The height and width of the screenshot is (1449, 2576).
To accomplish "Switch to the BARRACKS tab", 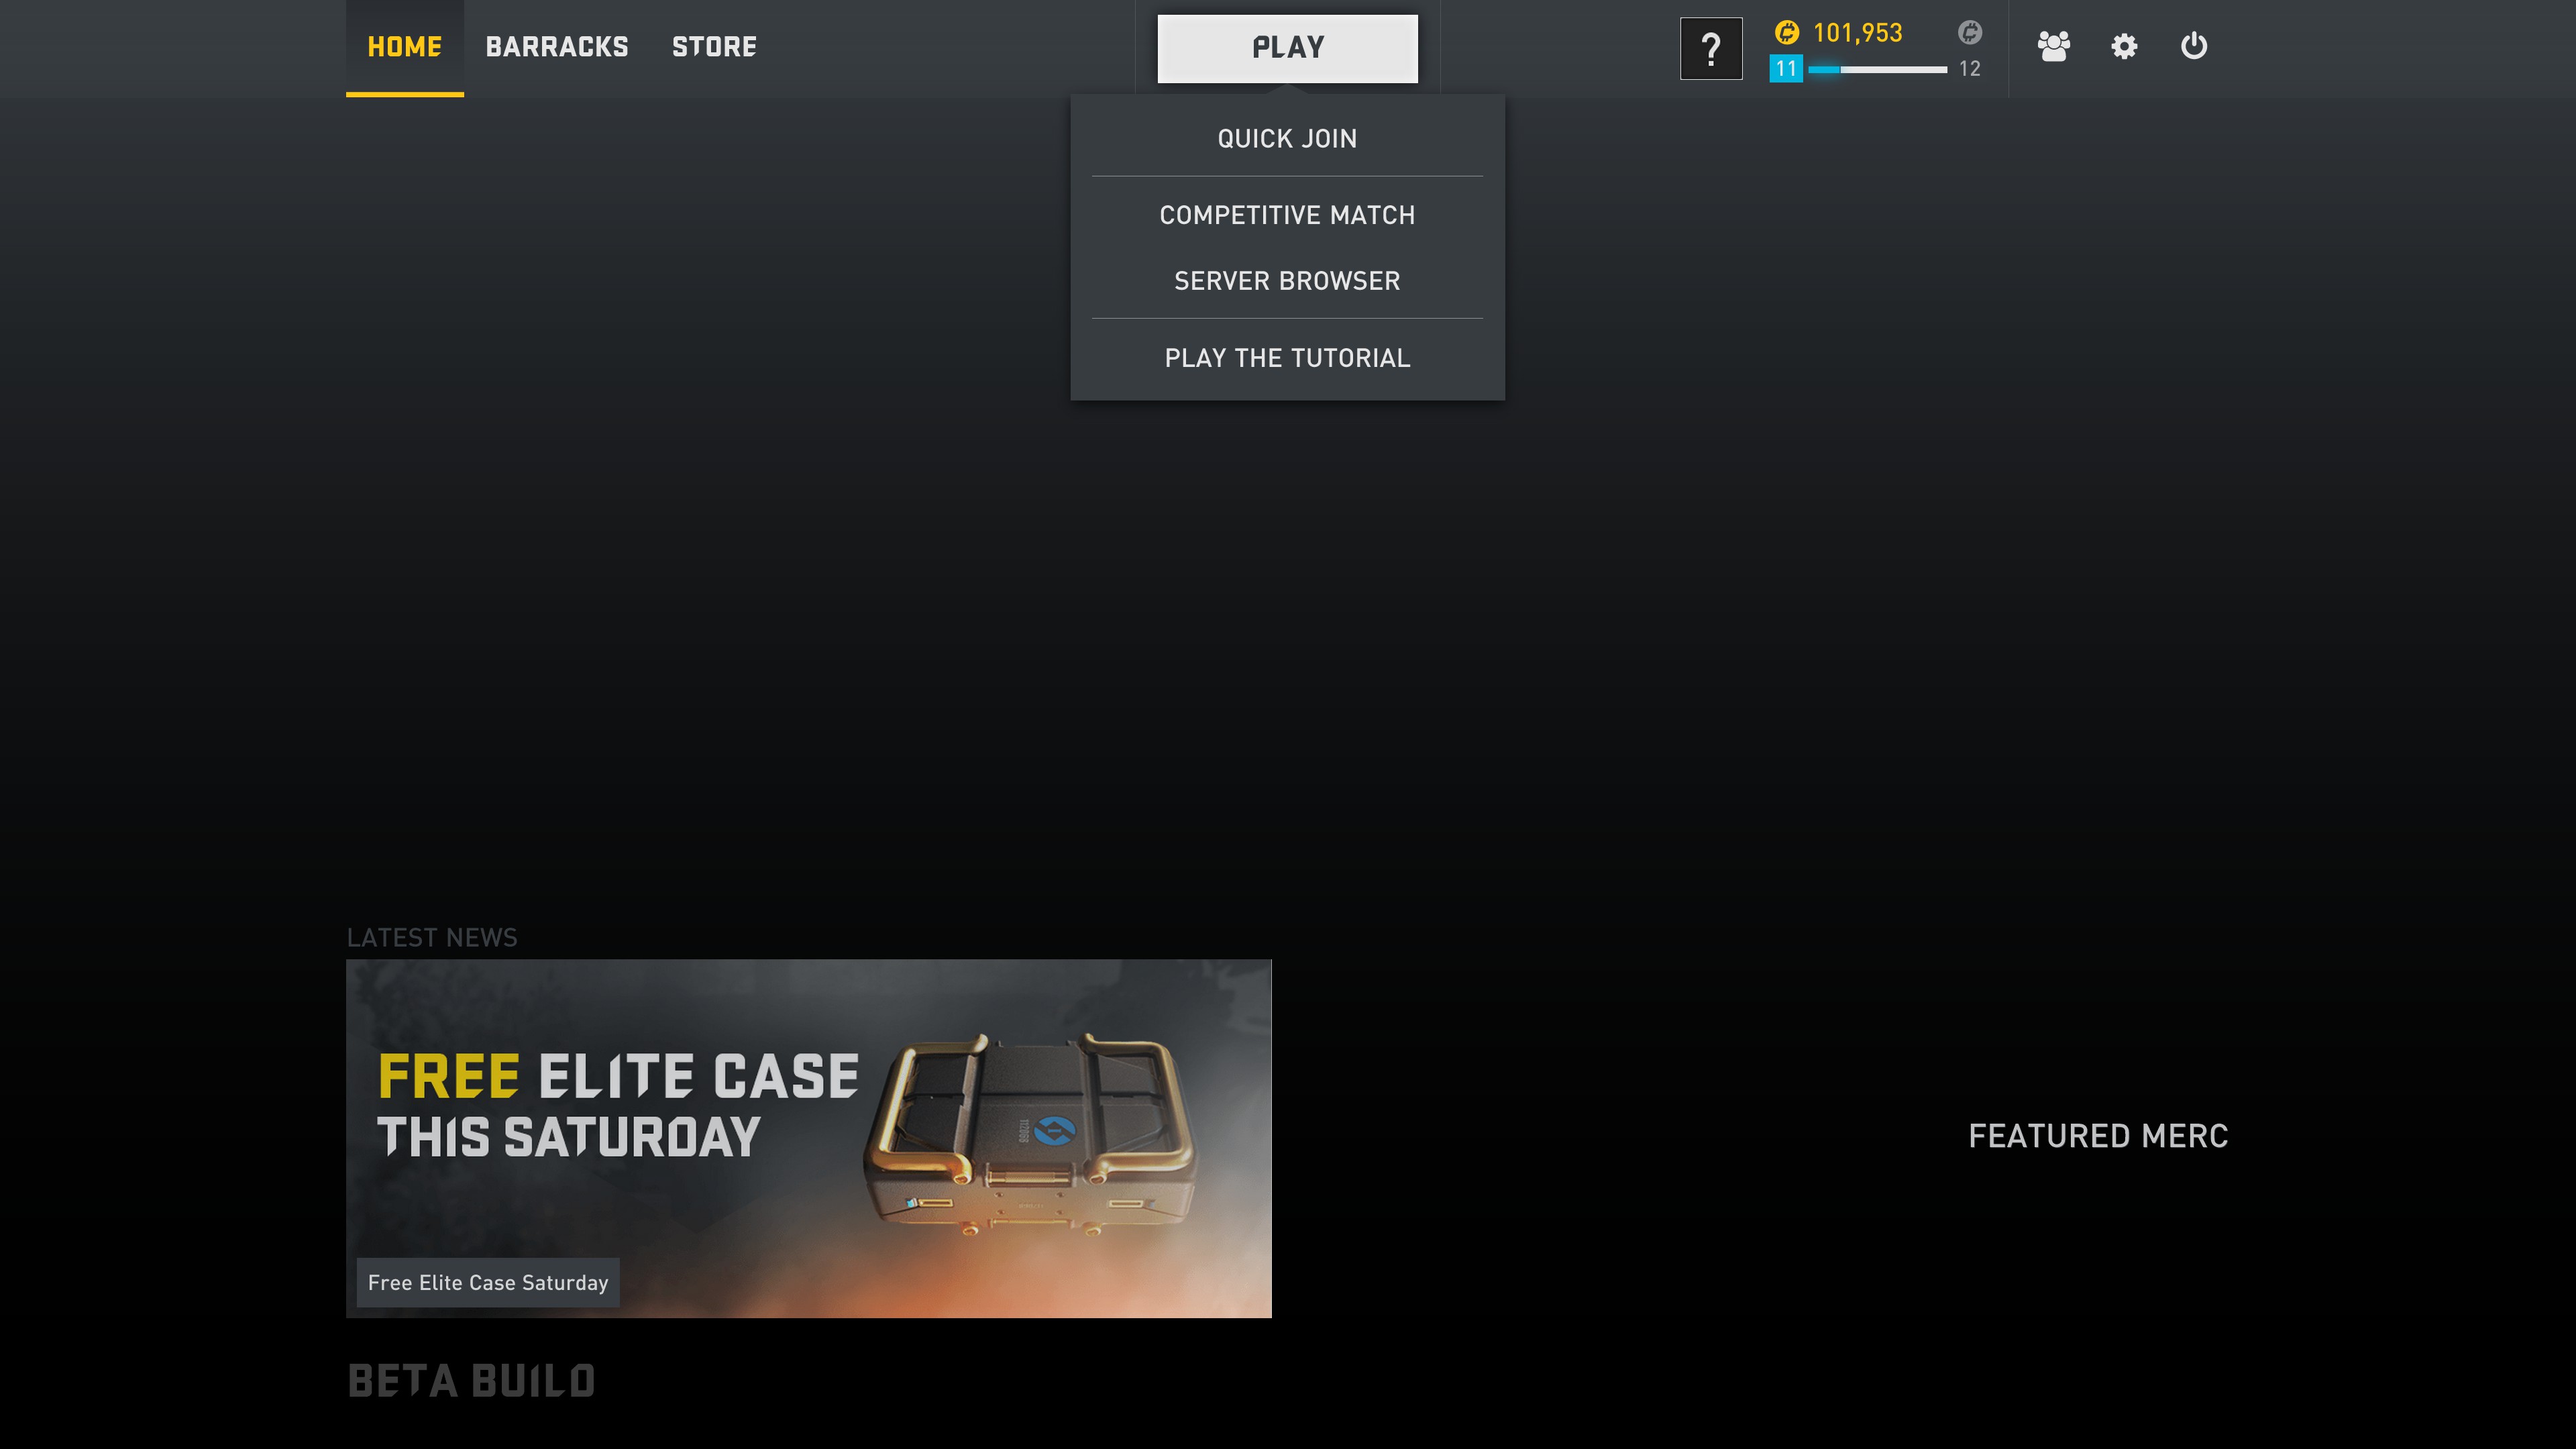I will click(x=557, y=47).
